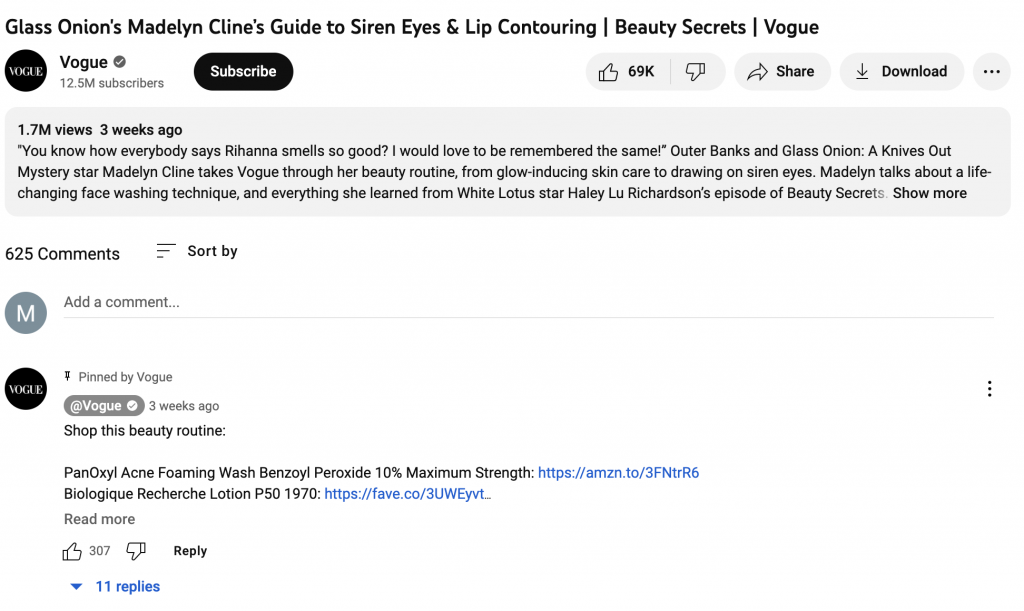This screenshot has width=1024, height=611.
Task: Open the Sort by comments dropdown
Action: click(197, 251)
